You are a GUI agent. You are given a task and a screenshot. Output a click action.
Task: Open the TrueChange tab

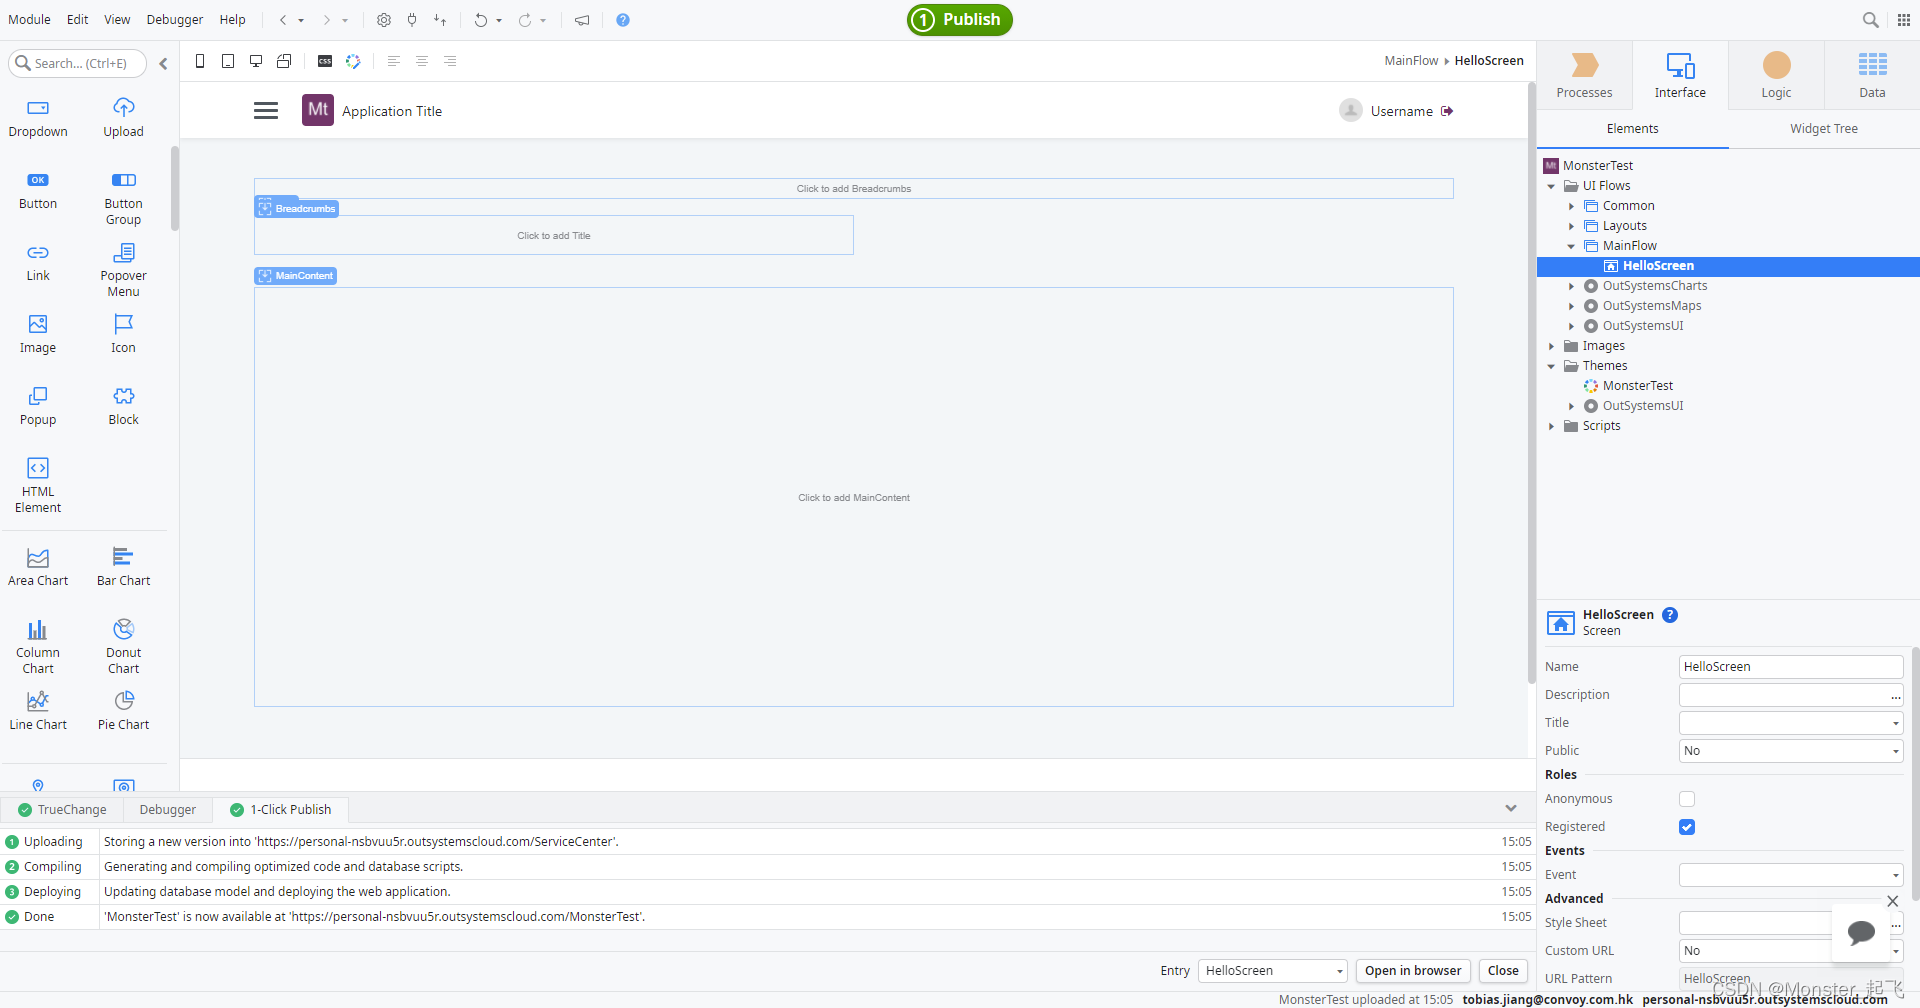(x=62, y=810)
